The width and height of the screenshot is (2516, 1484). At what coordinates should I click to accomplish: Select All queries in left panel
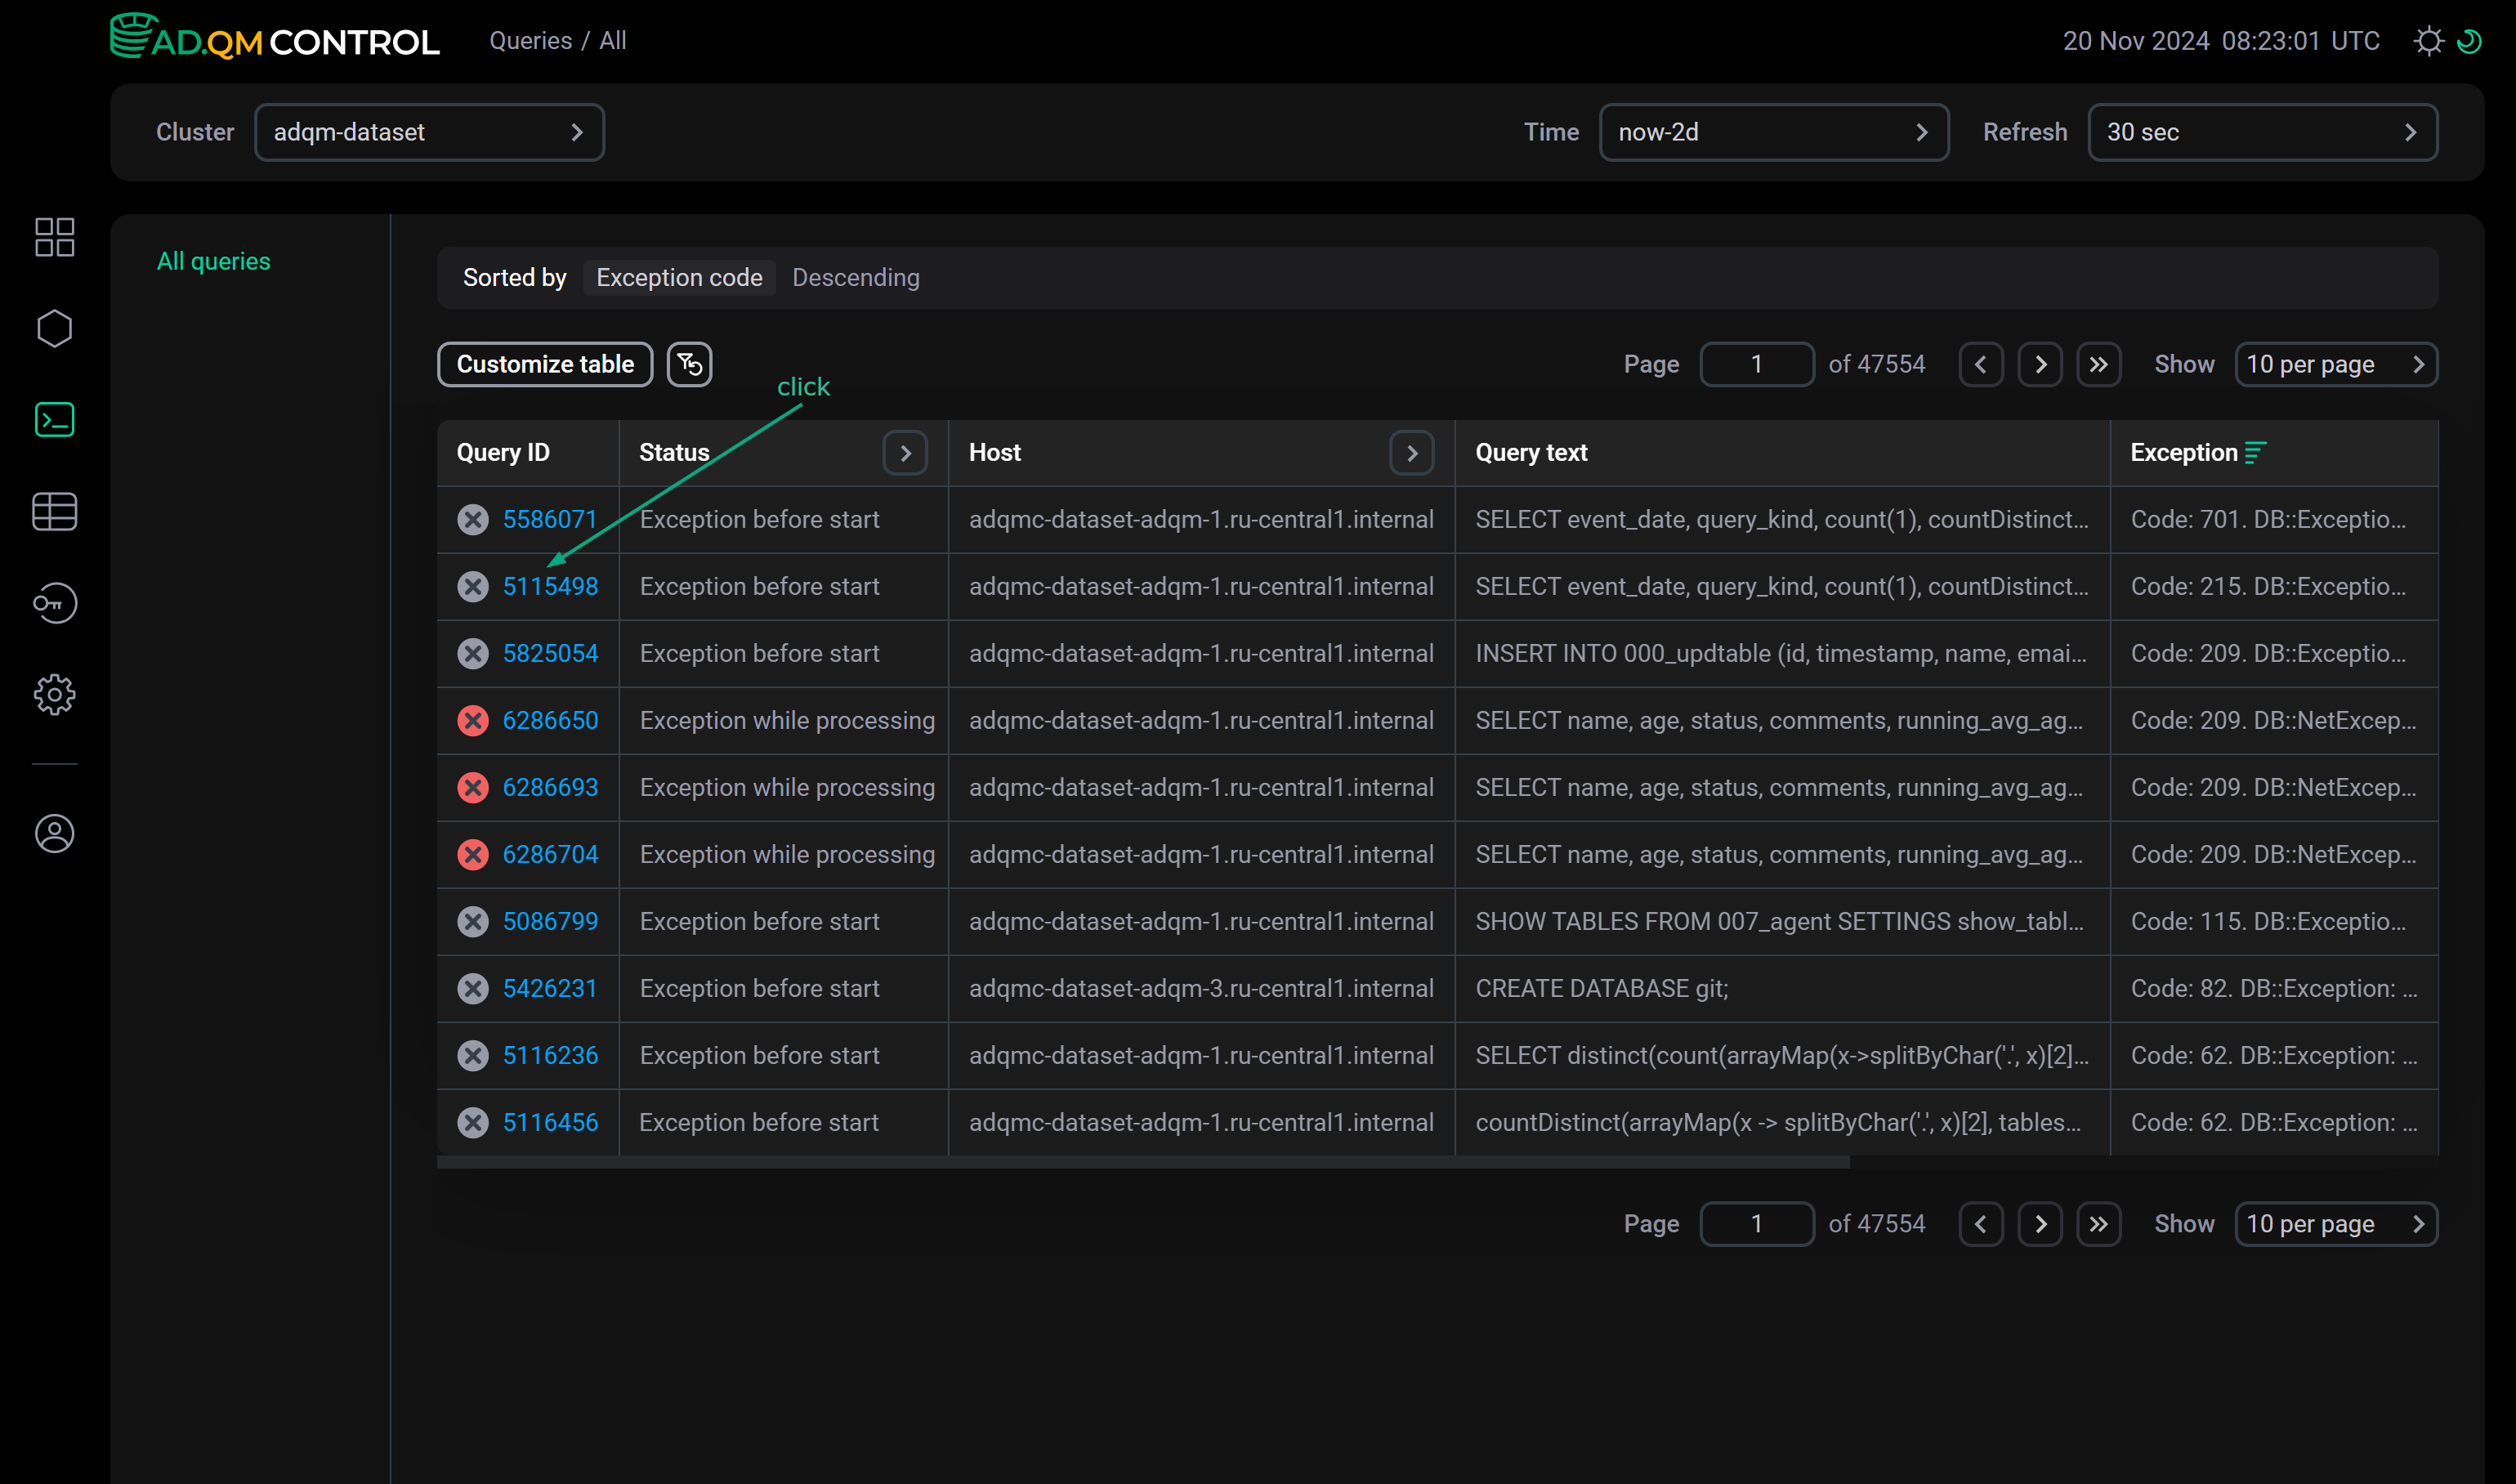coord(213,261)
